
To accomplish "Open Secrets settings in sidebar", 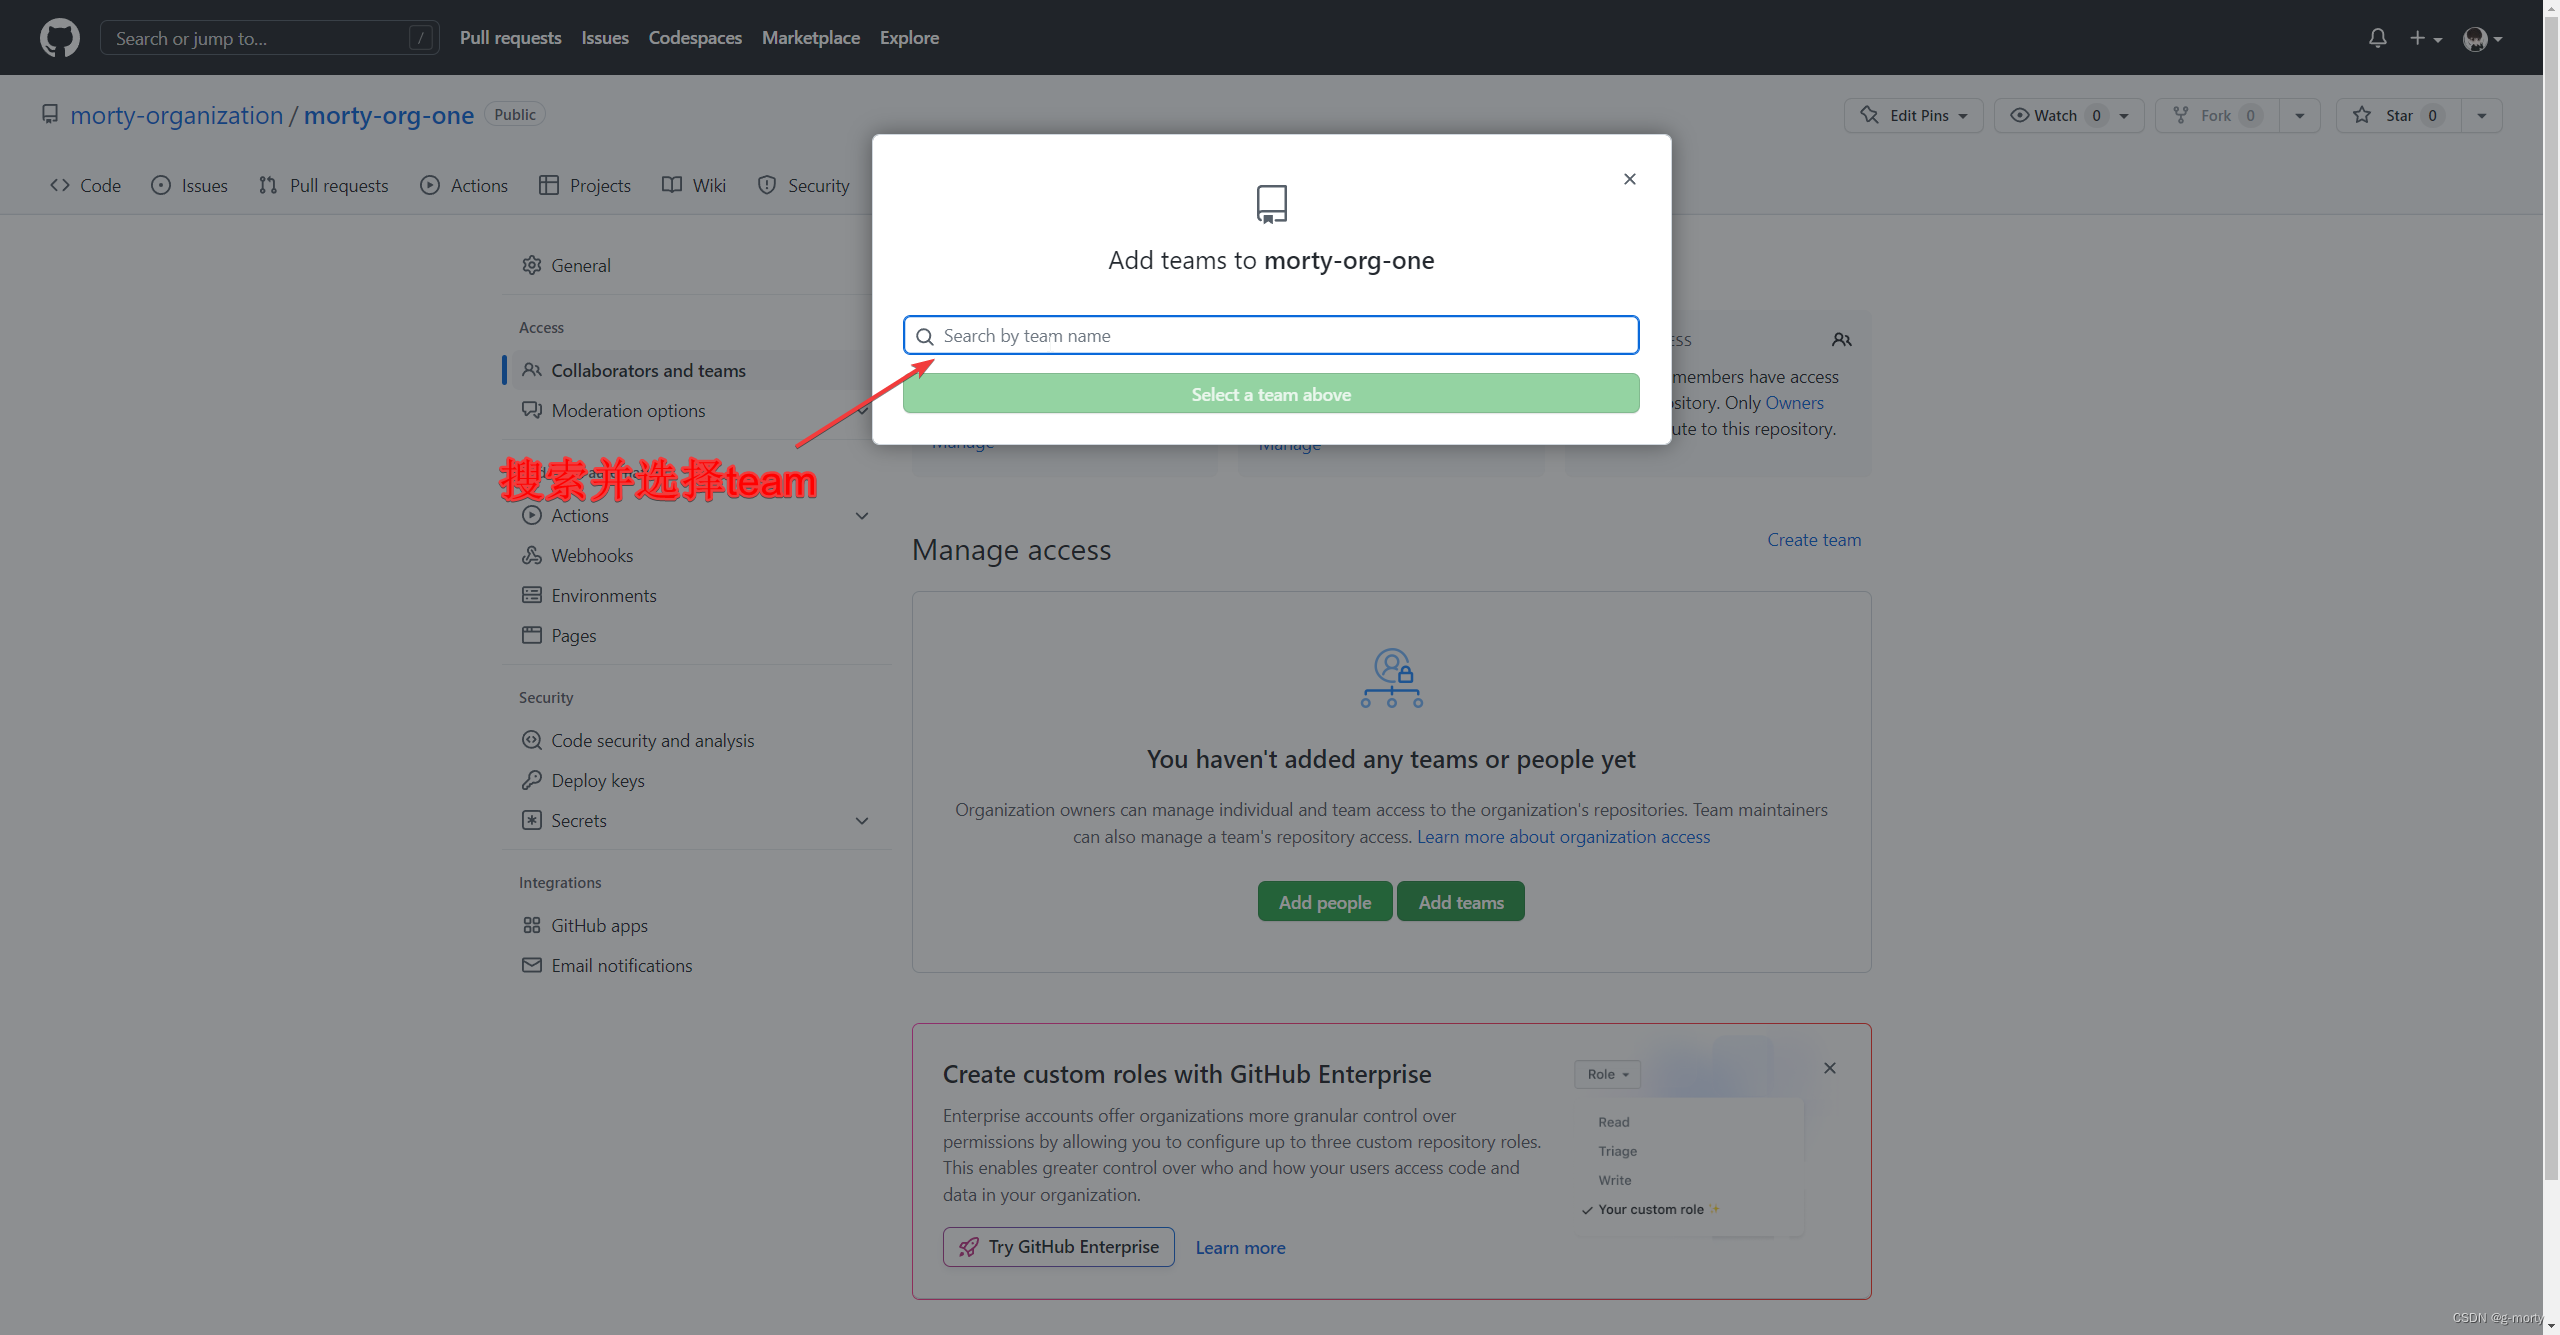I will (579, 820).
